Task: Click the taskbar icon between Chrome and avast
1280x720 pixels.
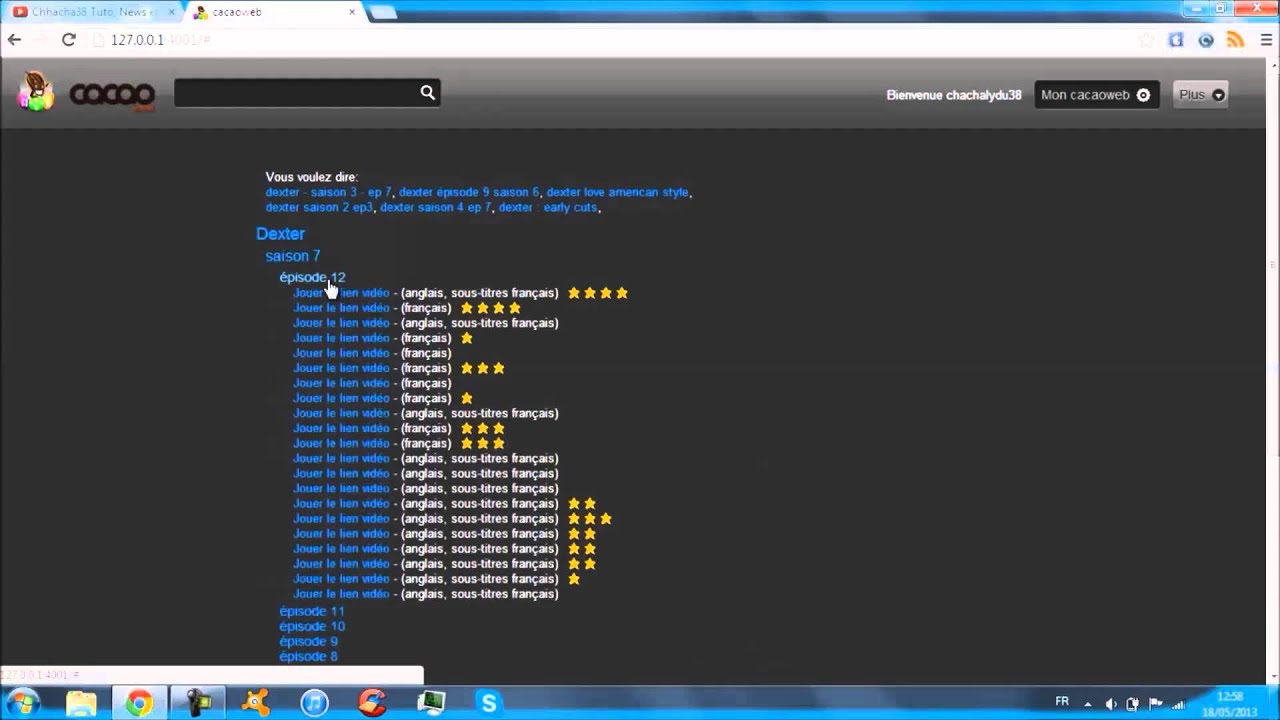Action: pos(198,703)
